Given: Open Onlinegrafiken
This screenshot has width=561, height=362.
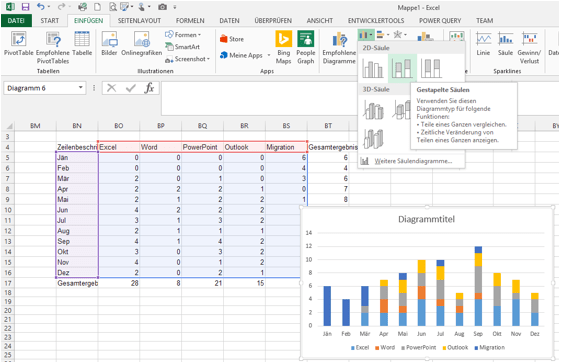Looking at the screenshot, I should pos(142,44).
